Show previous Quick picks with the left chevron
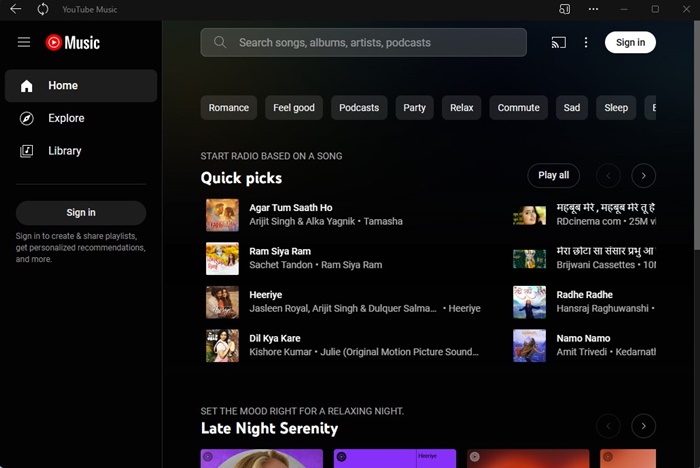The width and height of the screenshot is (700, 468). (608, 176)
